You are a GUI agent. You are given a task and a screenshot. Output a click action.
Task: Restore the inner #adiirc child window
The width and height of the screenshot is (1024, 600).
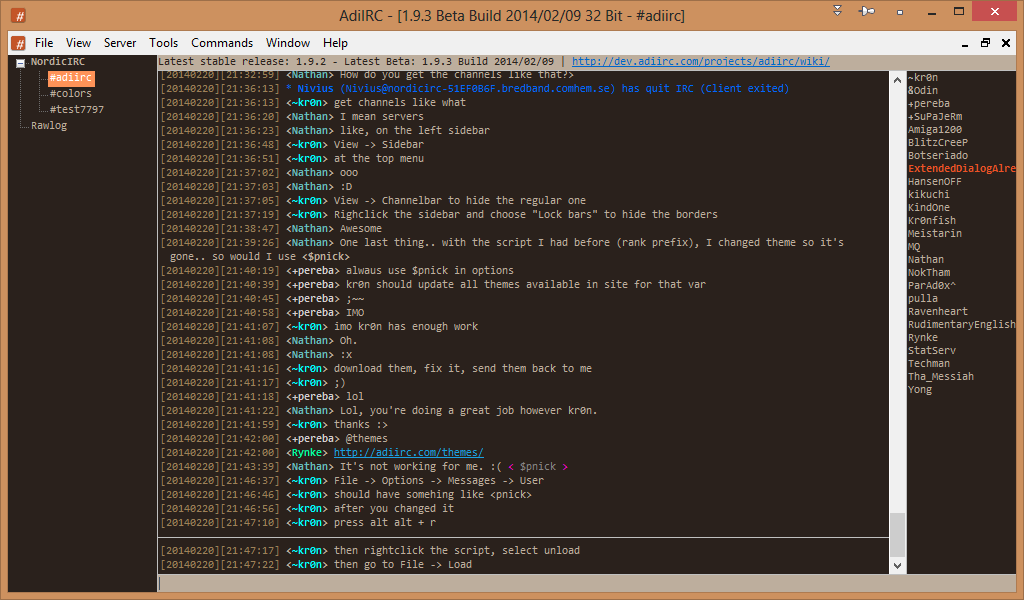pyautogui.click(x=985, y=43)
